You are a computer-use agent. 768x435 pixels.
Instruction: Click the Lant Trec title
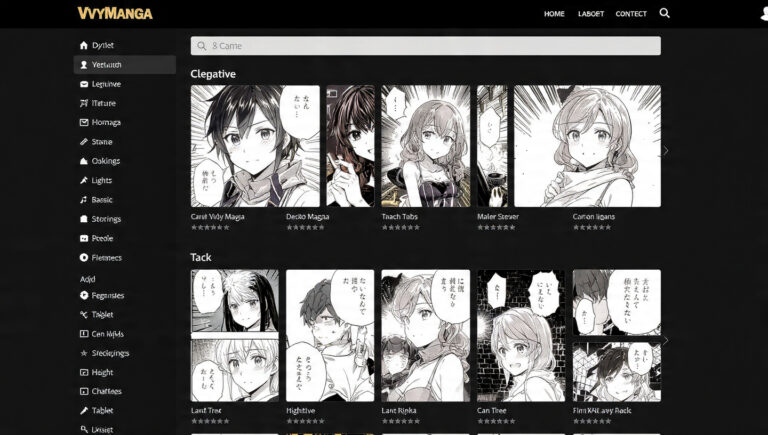click(x=206, y=411)
